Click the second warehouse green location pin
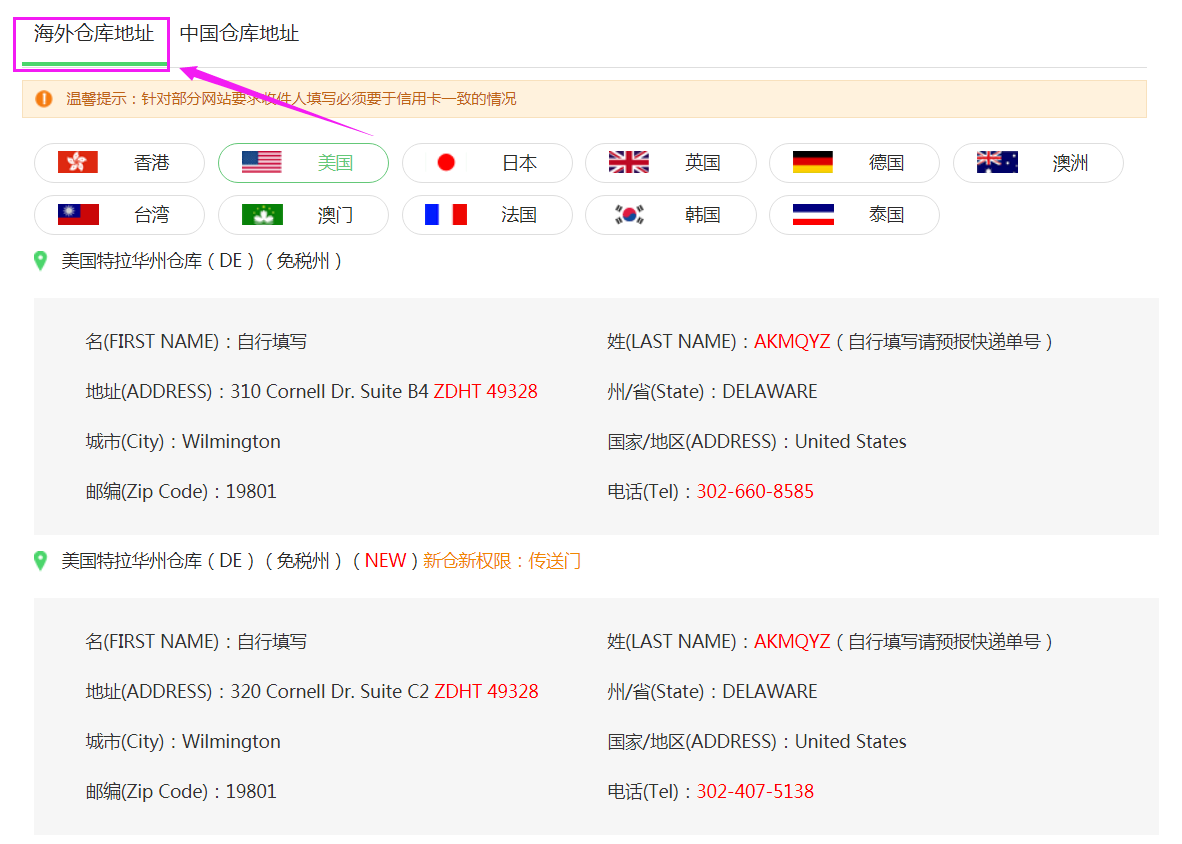 point(40,561)
